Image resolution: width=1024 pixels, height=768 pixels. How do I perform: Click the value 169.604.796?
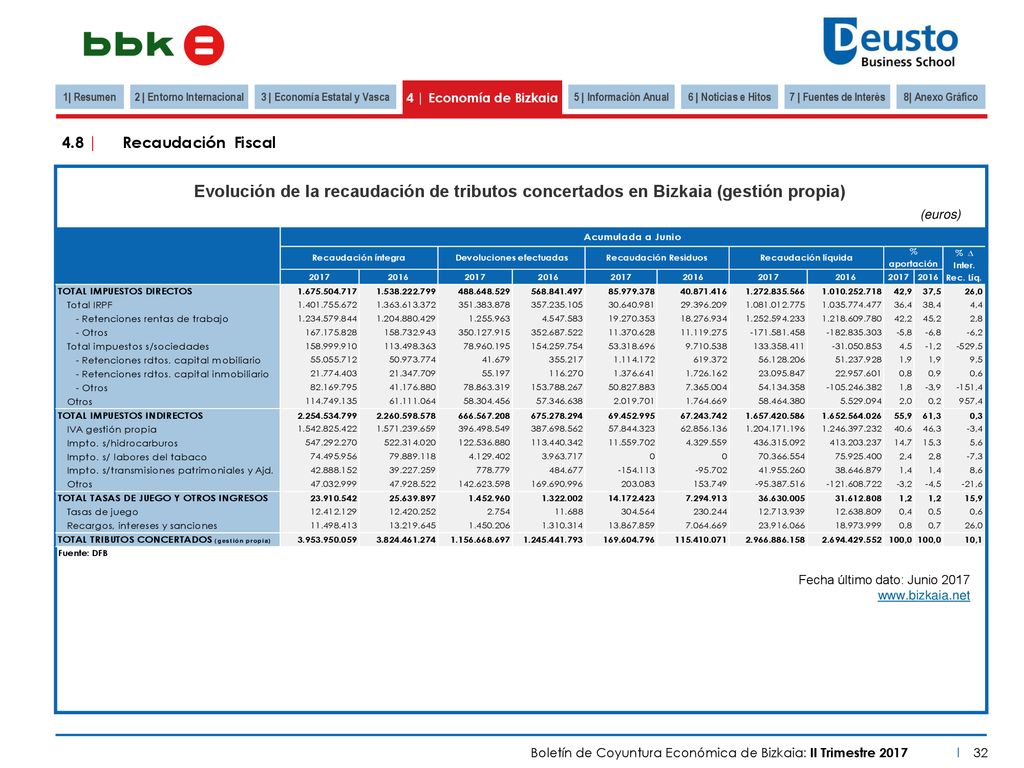coord(628,539)
